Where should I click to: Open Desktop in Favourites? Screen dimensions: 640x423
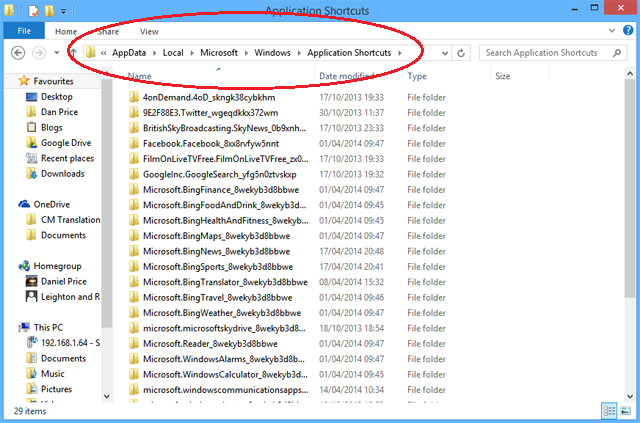56,97
